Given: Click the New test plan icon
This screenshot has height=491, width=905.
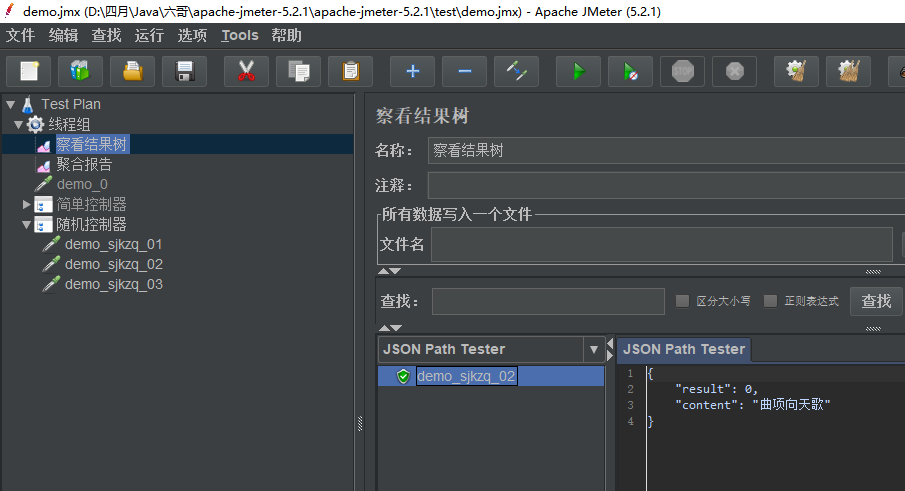Looking at the screenshot, I should pyautogui.click(x=29, y=72).
